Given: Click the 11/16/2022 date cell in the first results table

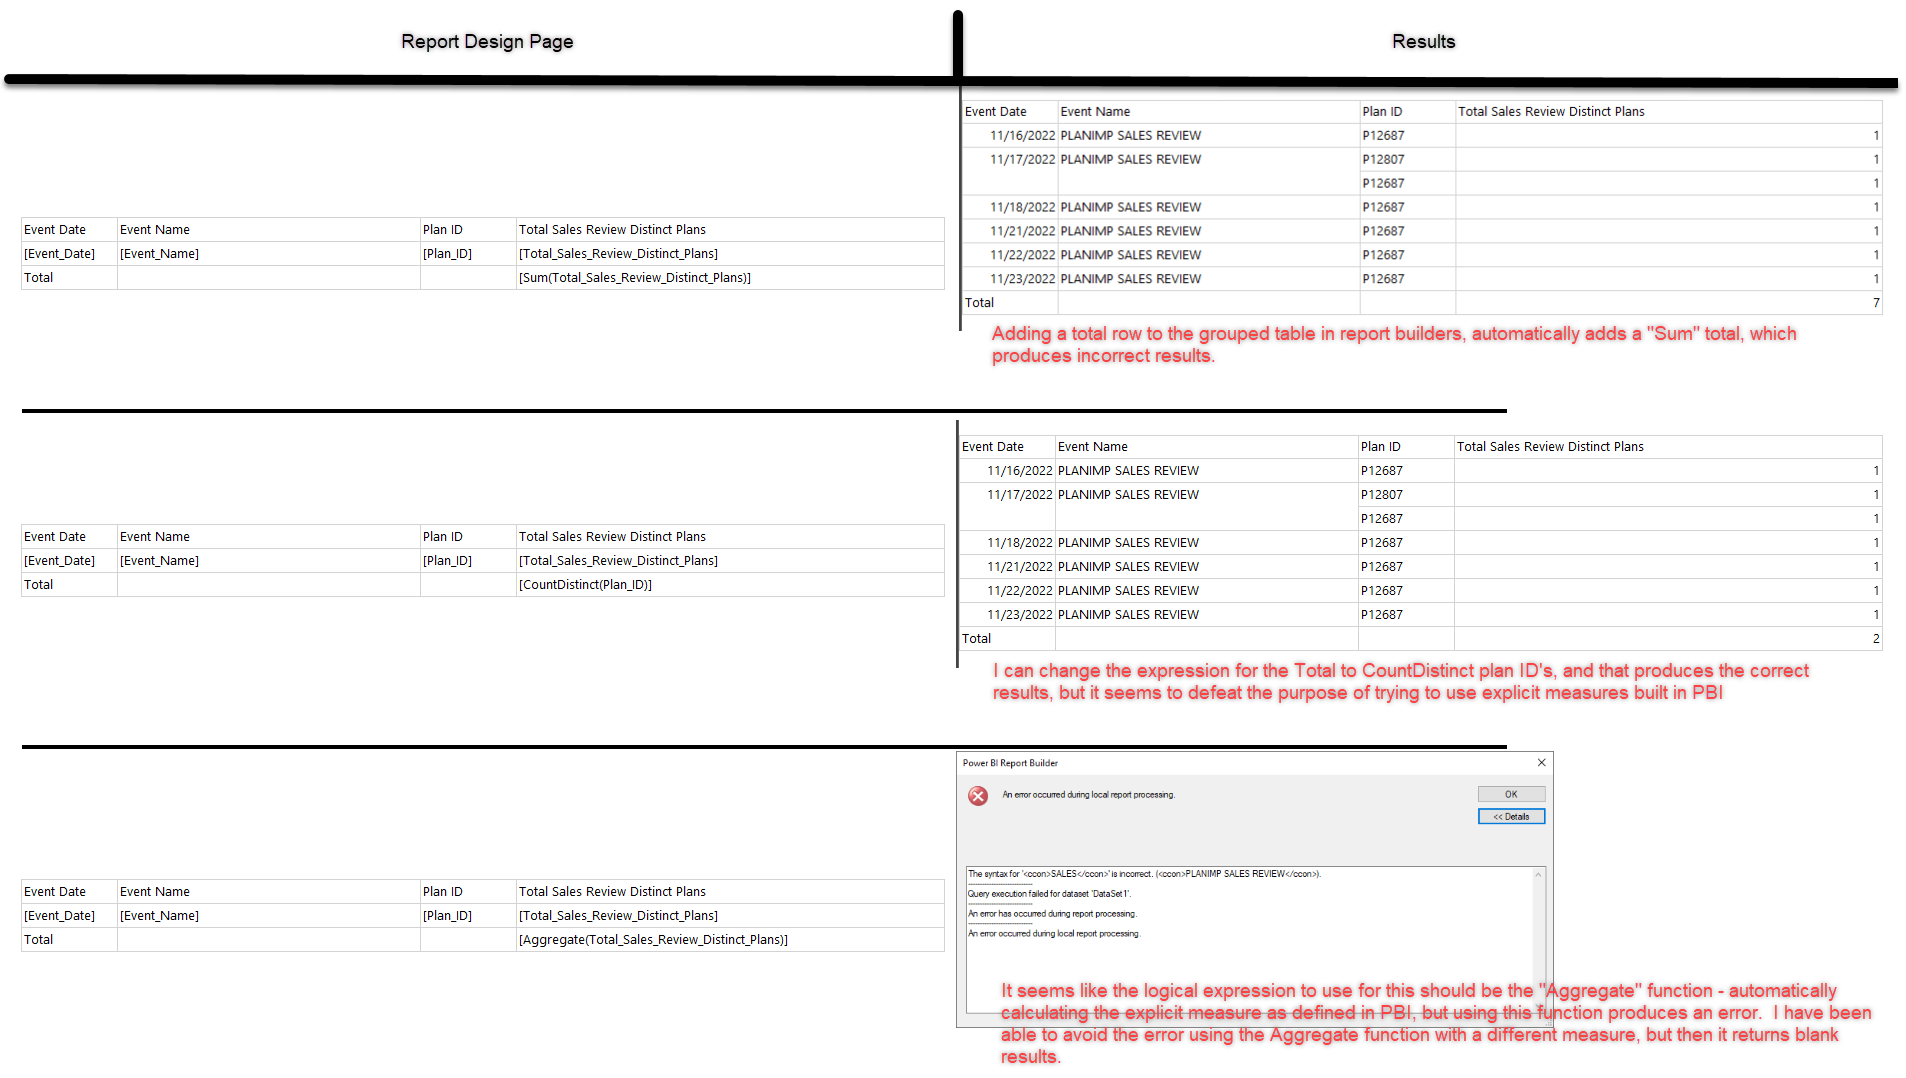Looking at the screenshot, I should pos(1022,135).
